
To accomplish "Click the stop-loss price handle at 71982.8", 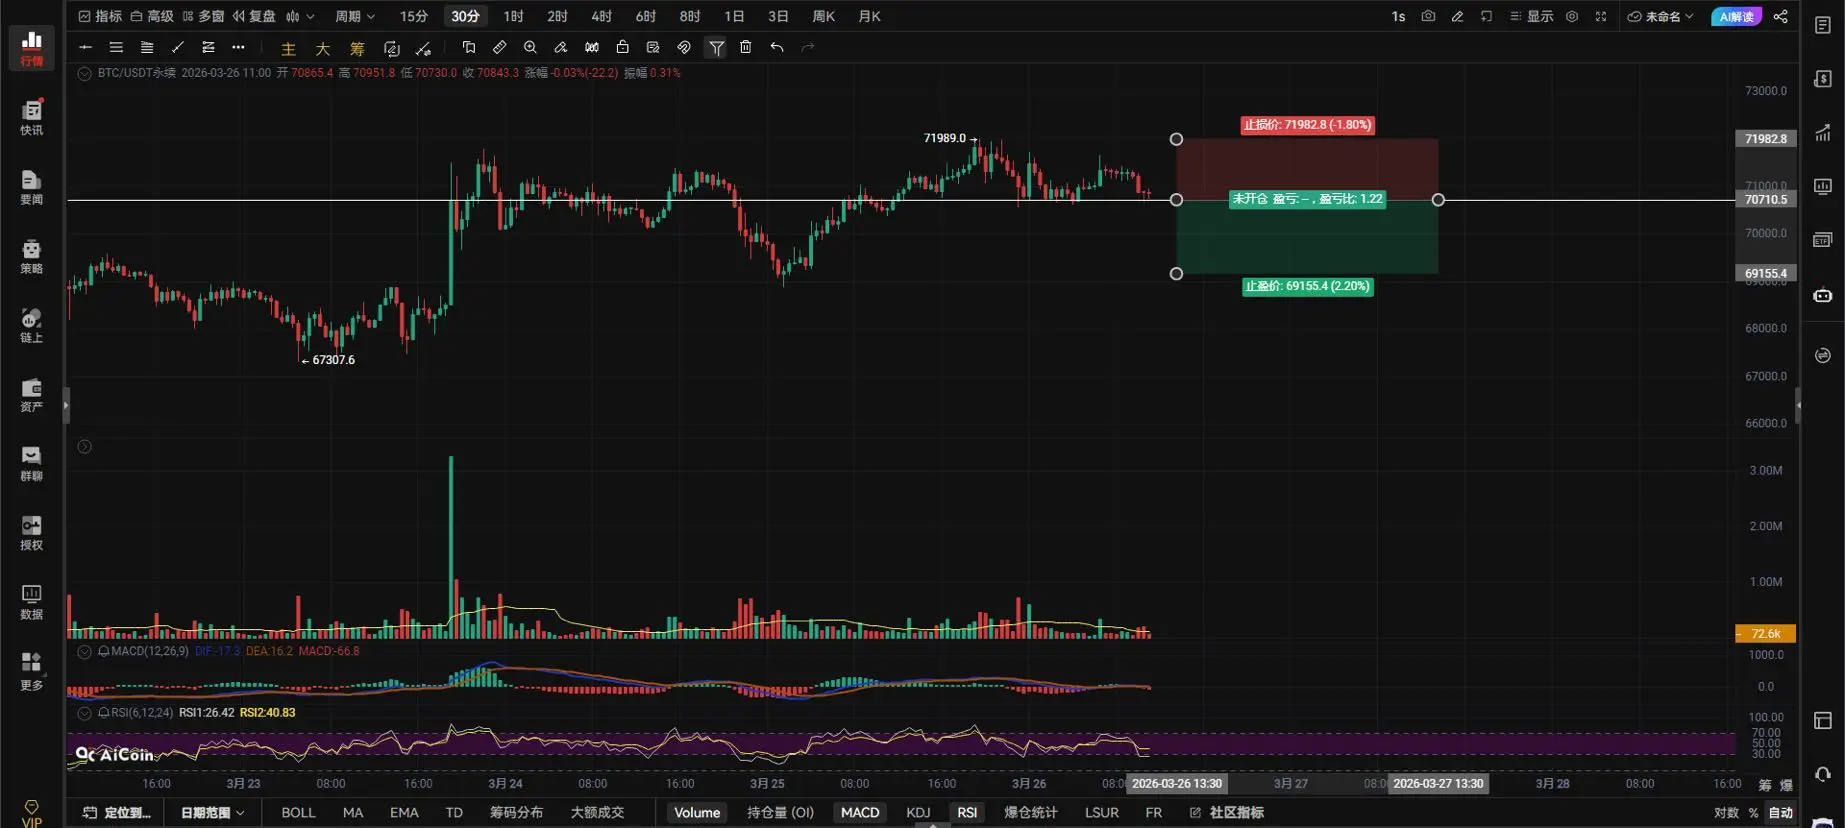I will coord(1176,139).
